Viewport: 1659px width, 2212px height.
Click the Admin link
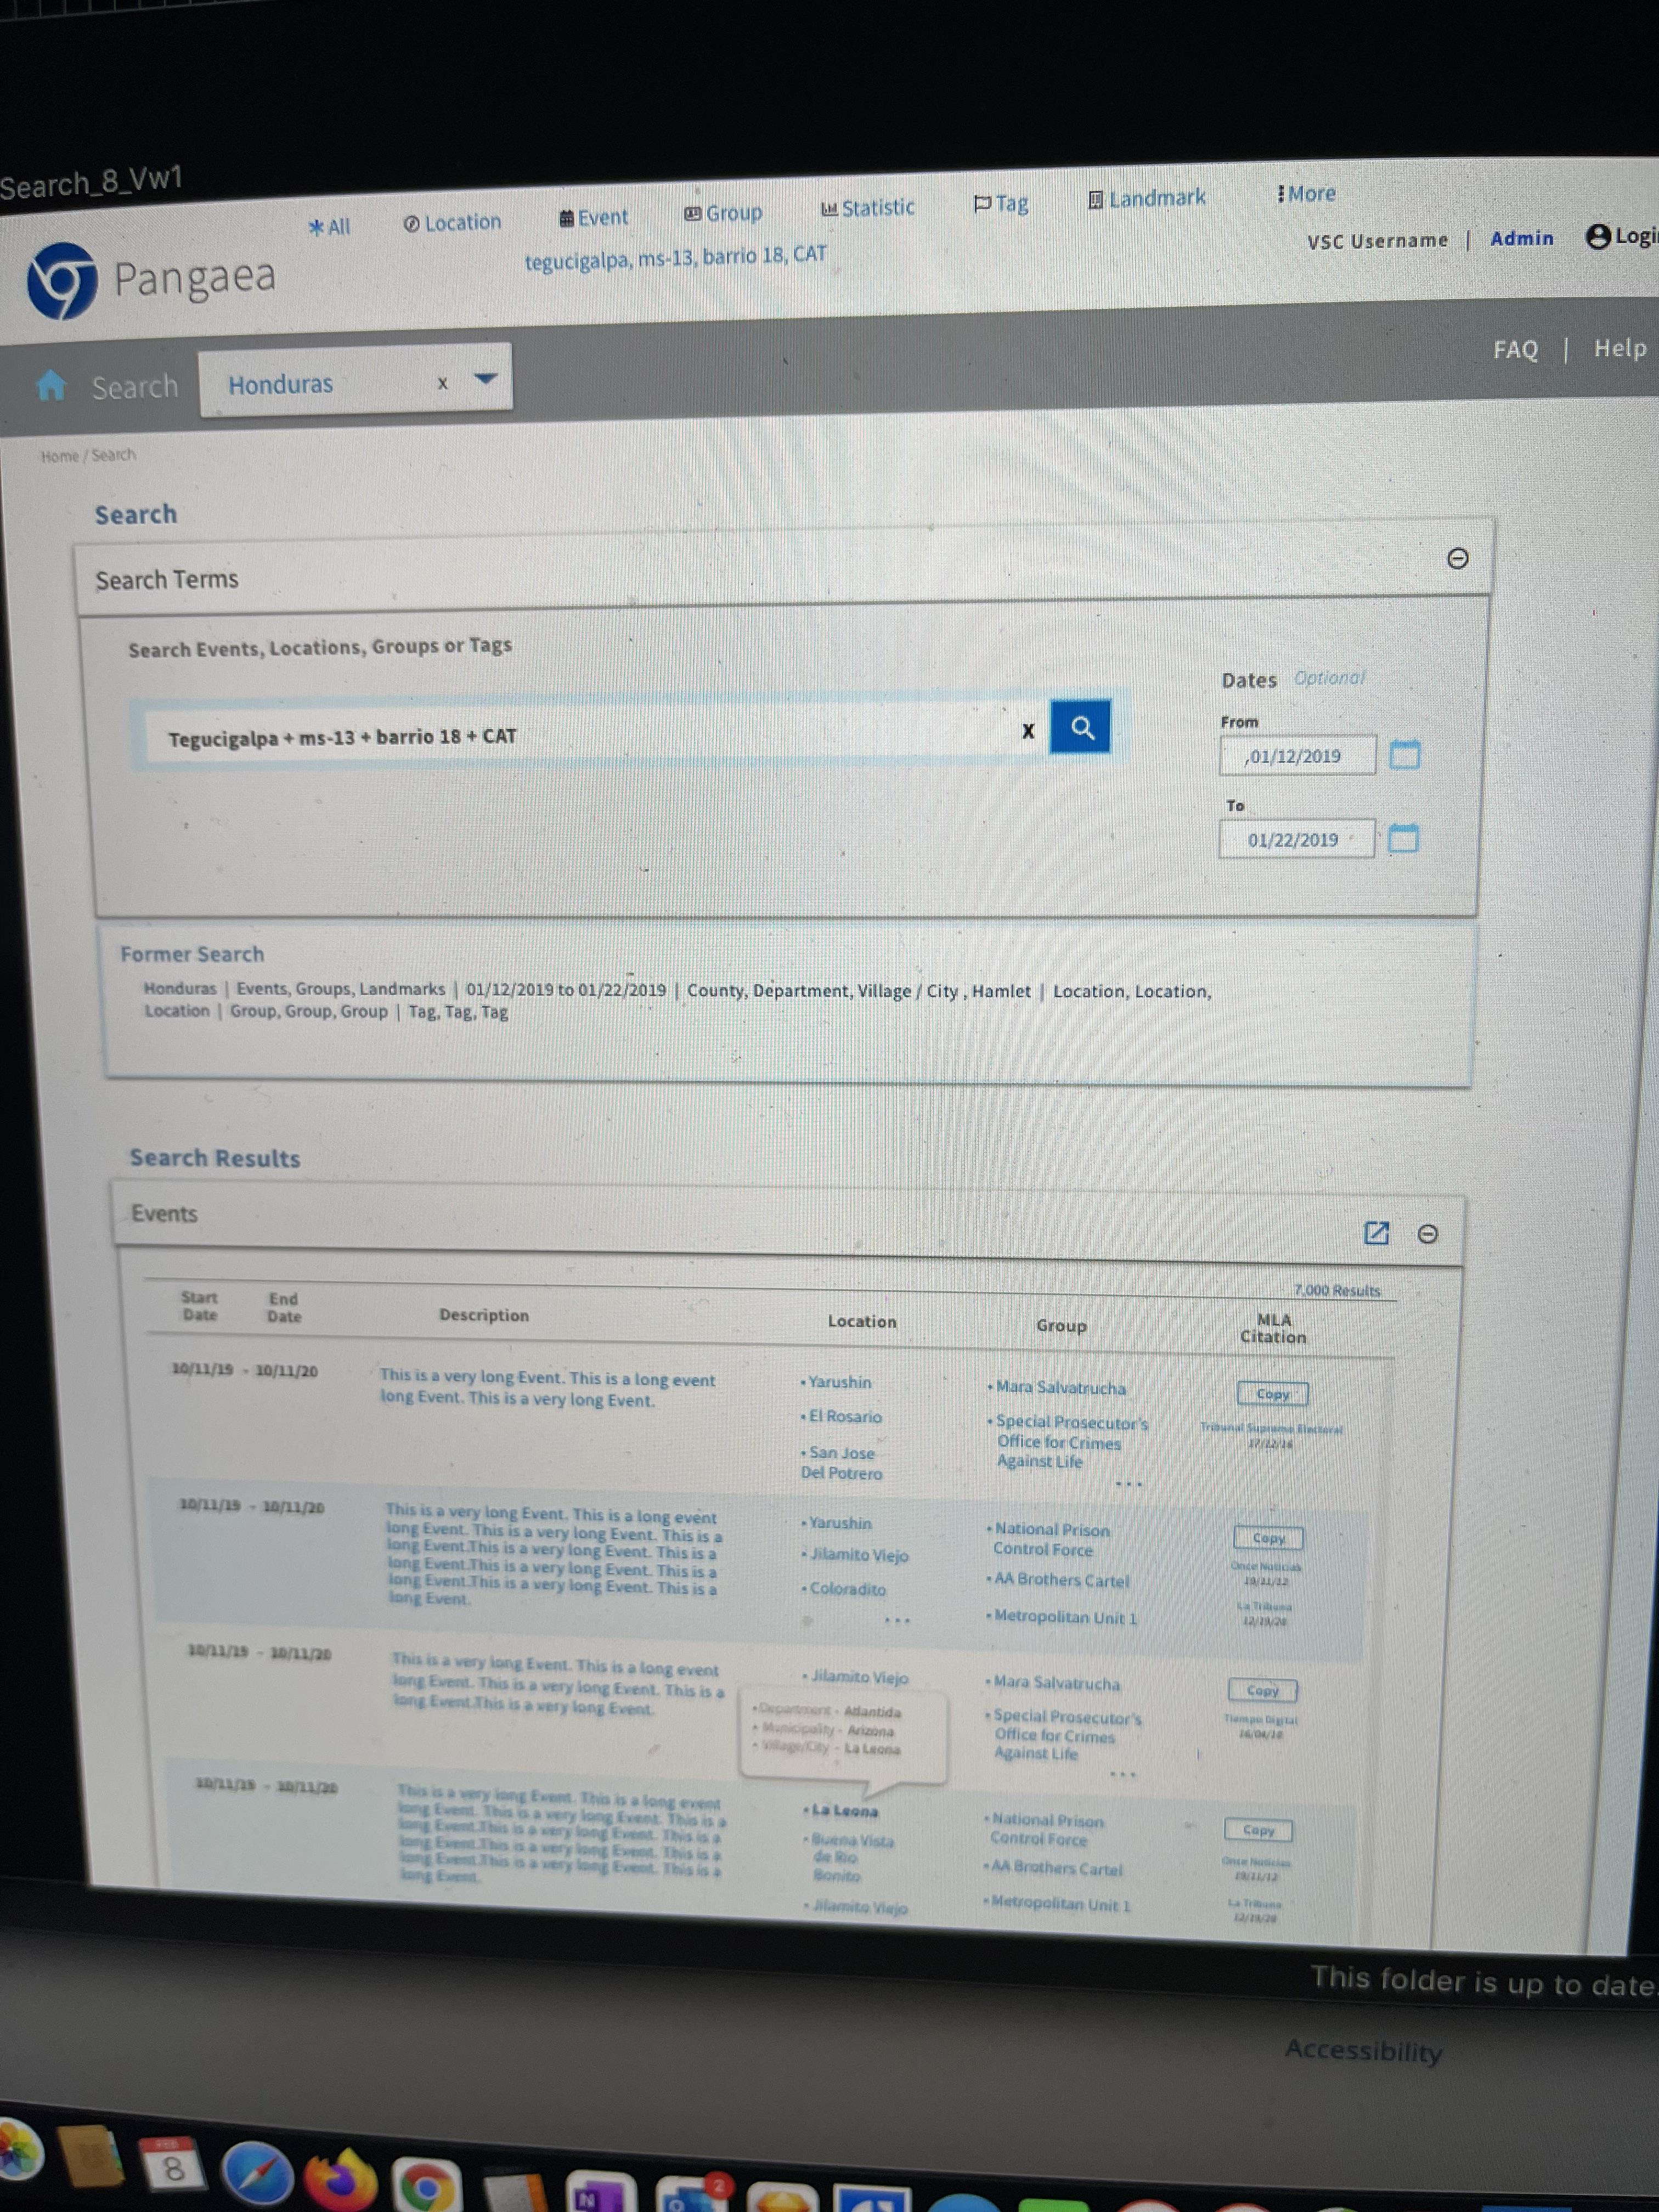point(1522,238)
